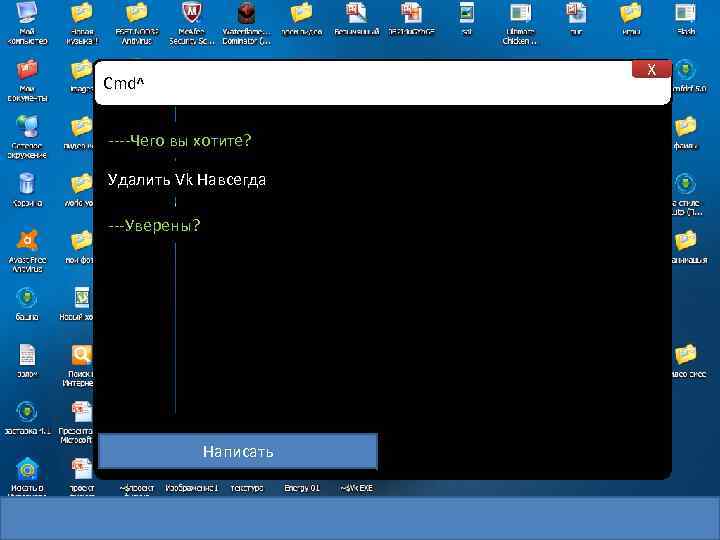Open the анимация folder on right side
The image size is (720, 540).
pyautogui.click(x=687, y=247)
